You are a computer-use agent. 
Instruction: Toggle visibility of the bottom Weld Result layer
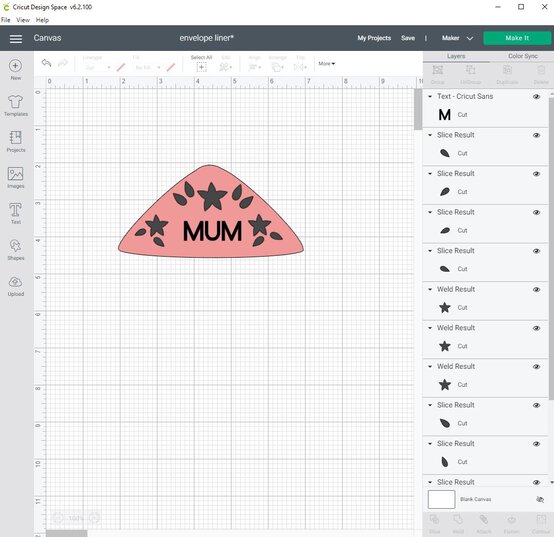tap(536, 367)
